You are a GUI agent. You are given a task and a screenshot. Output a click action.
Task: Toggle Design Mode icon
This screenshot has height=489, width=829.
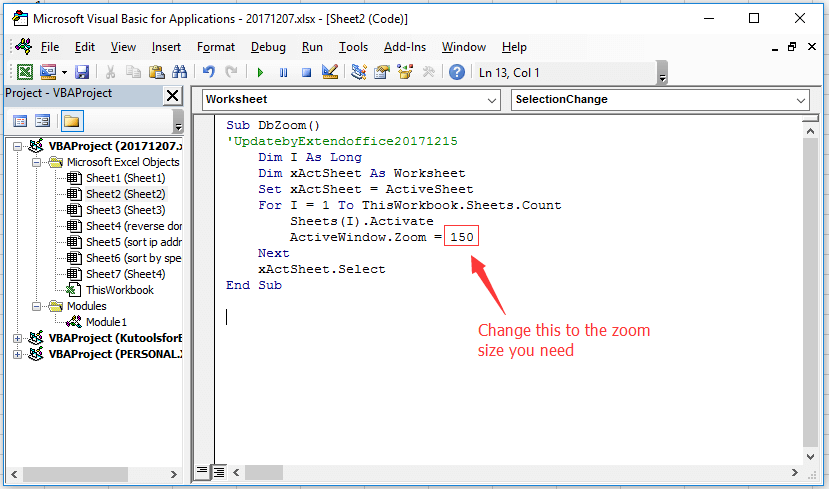coord(329,72)
